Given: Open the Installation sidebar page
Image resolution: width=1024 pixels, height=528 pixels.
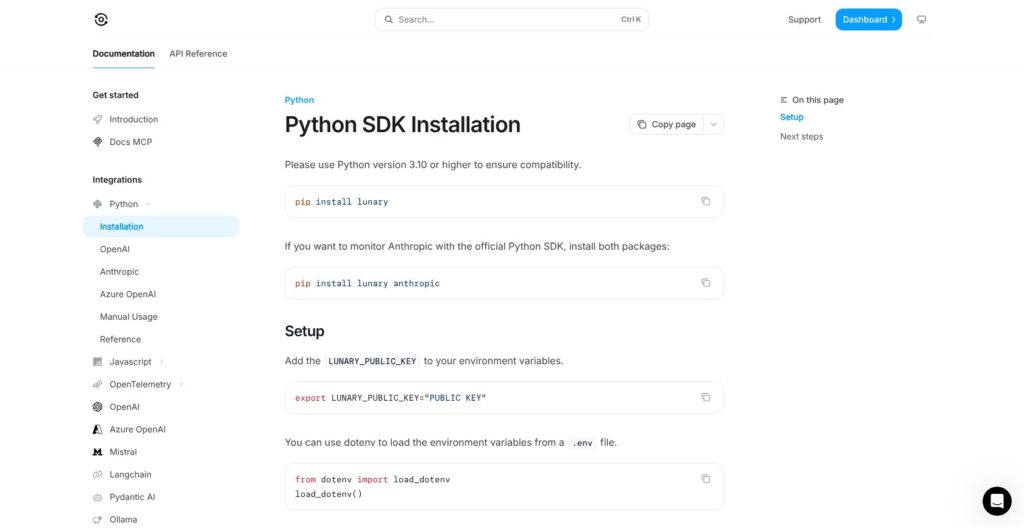Looking at the screenshot, I should click(x=161, y=227).
